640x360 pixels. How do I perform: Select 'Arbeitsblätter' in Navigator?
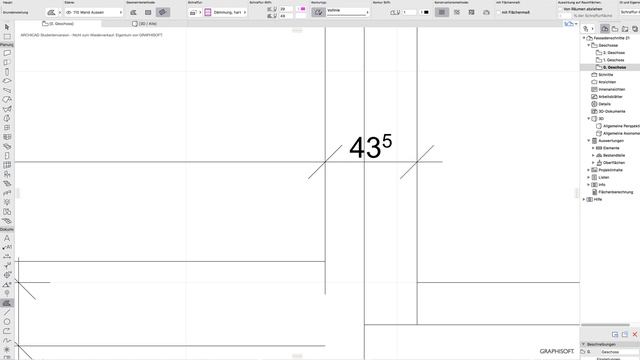[611, 97]
